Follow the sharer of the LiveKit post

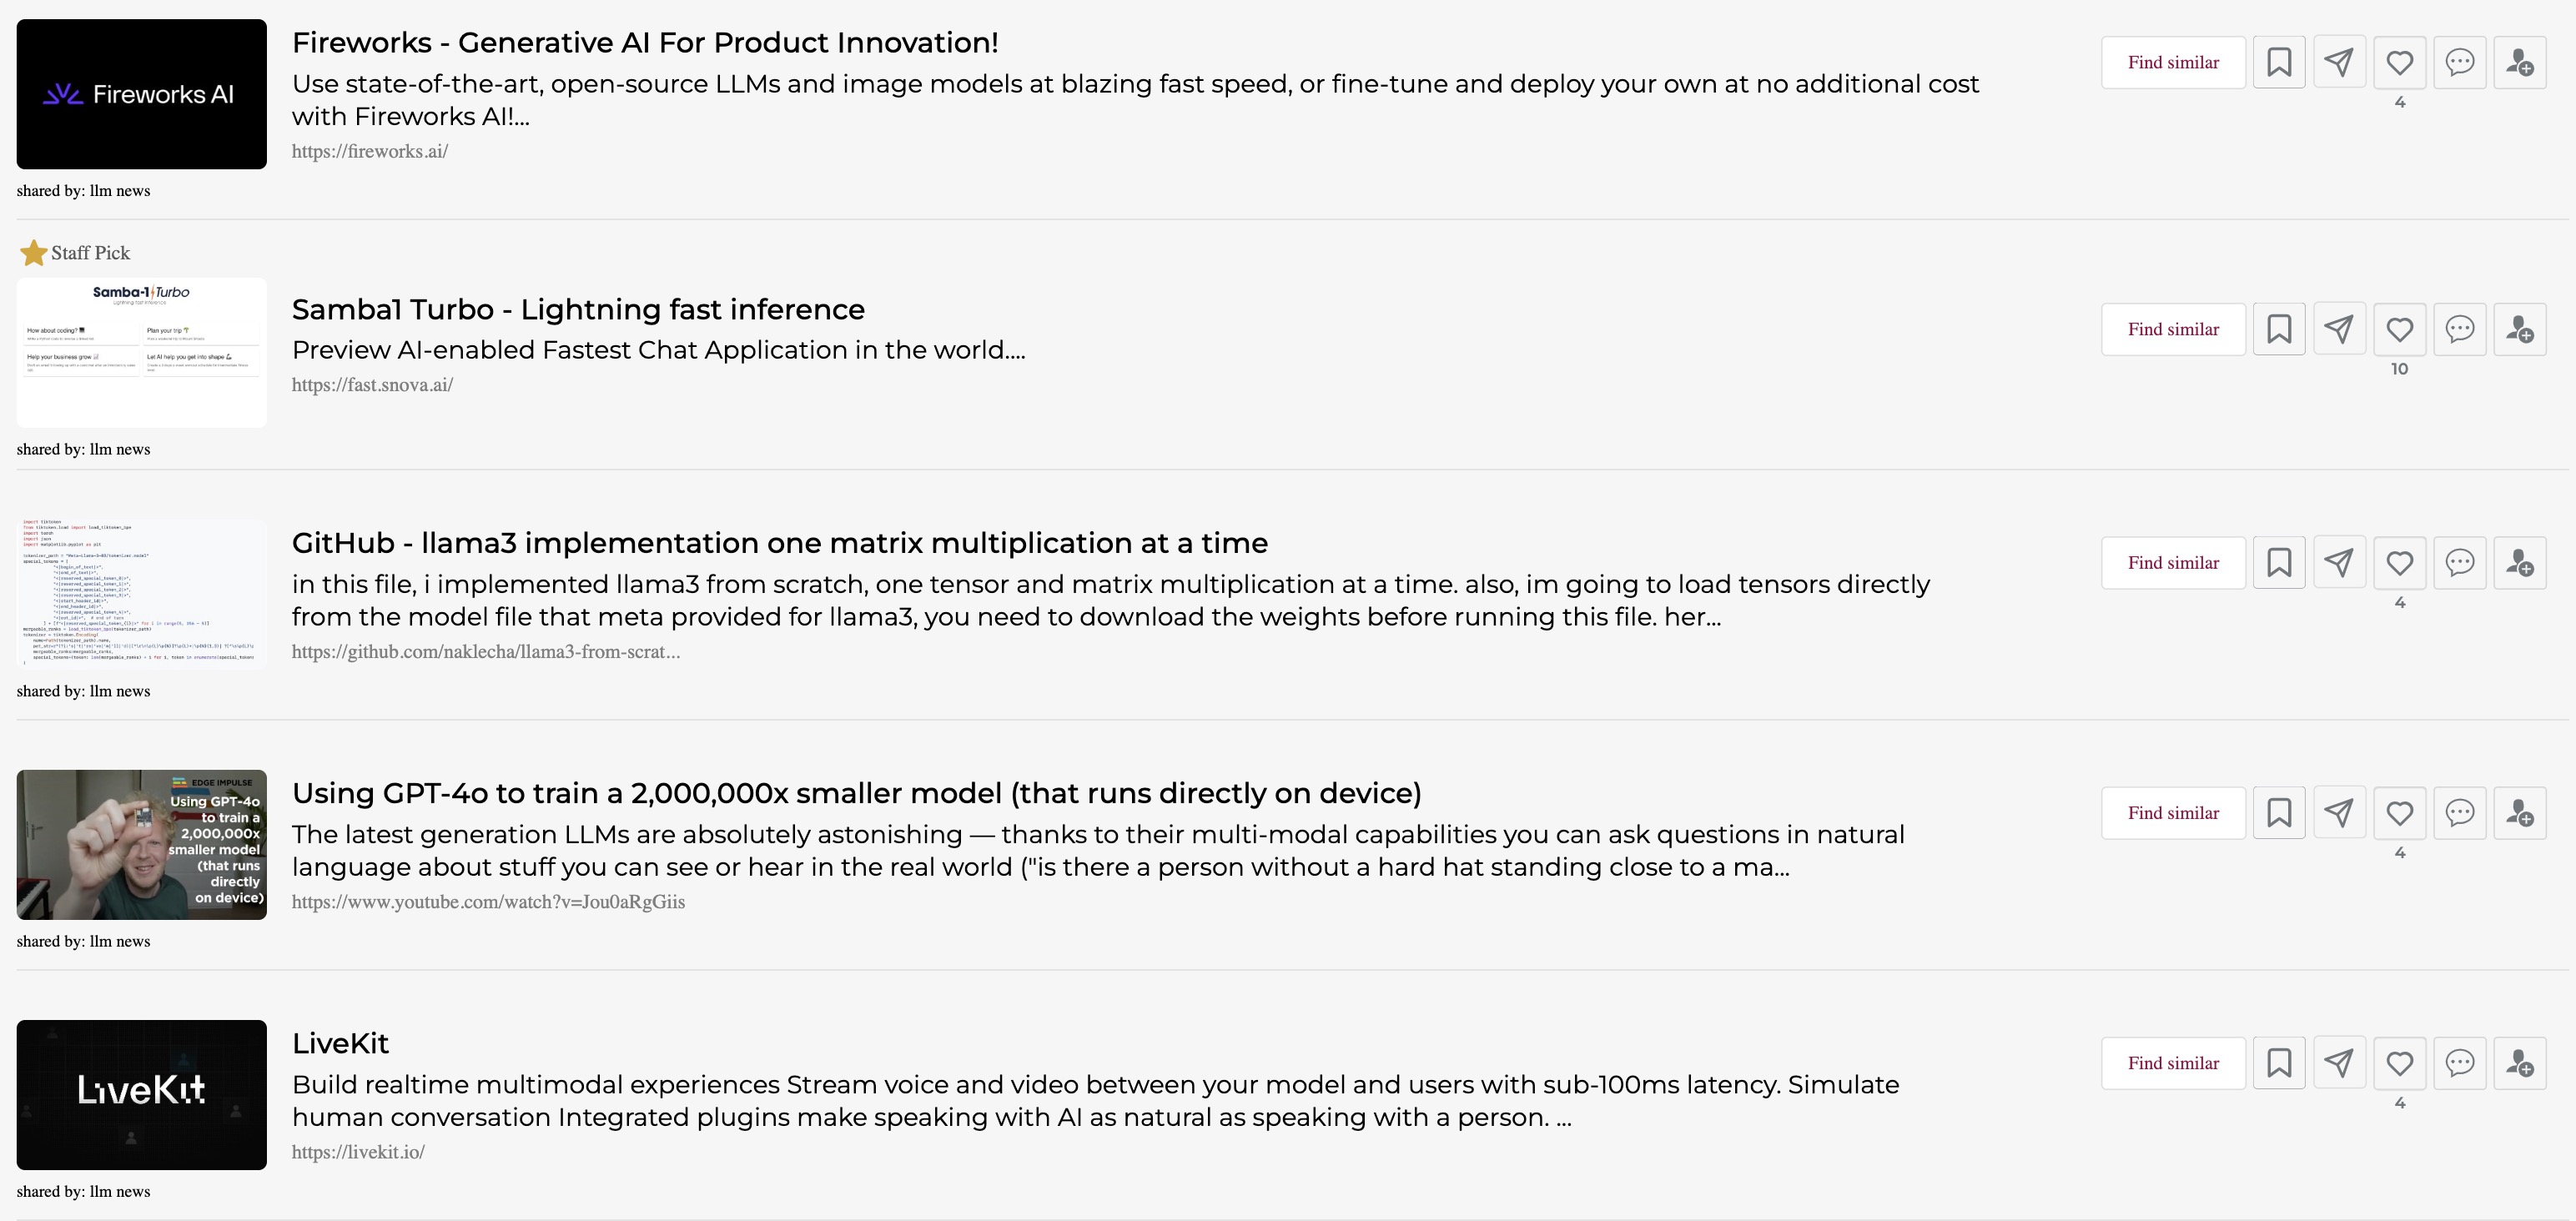(2519, 1062)
